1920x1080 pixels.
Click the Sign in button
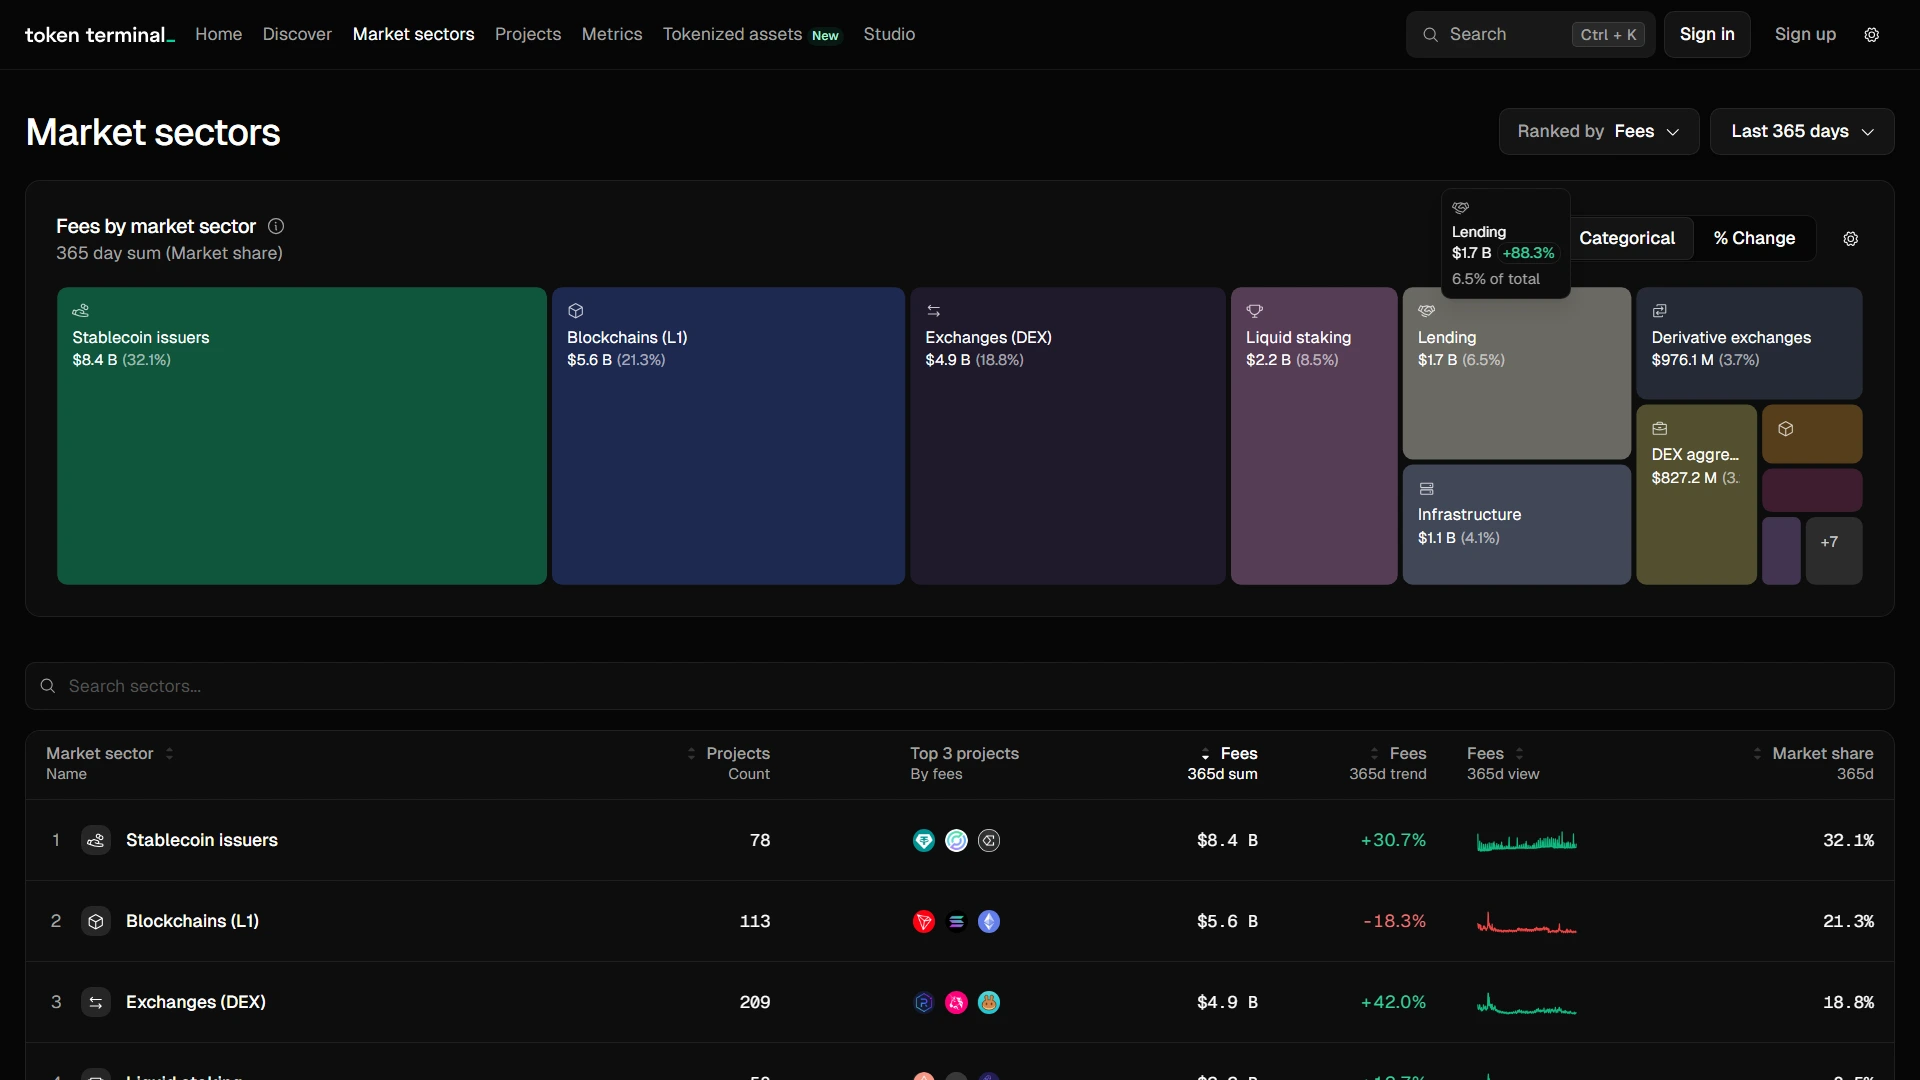(1706, 35)
